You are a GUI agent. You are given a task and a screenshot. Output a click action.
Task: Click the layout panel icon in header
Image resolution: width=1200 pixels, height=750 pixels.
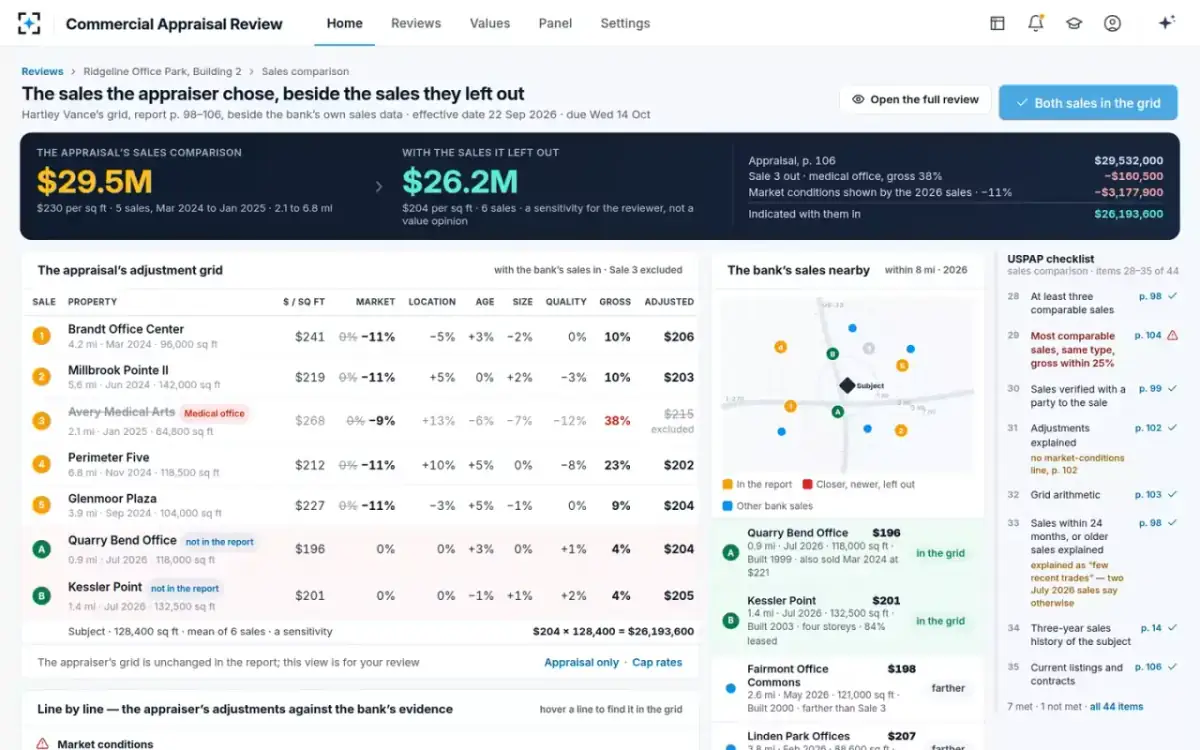click(997, 23)
